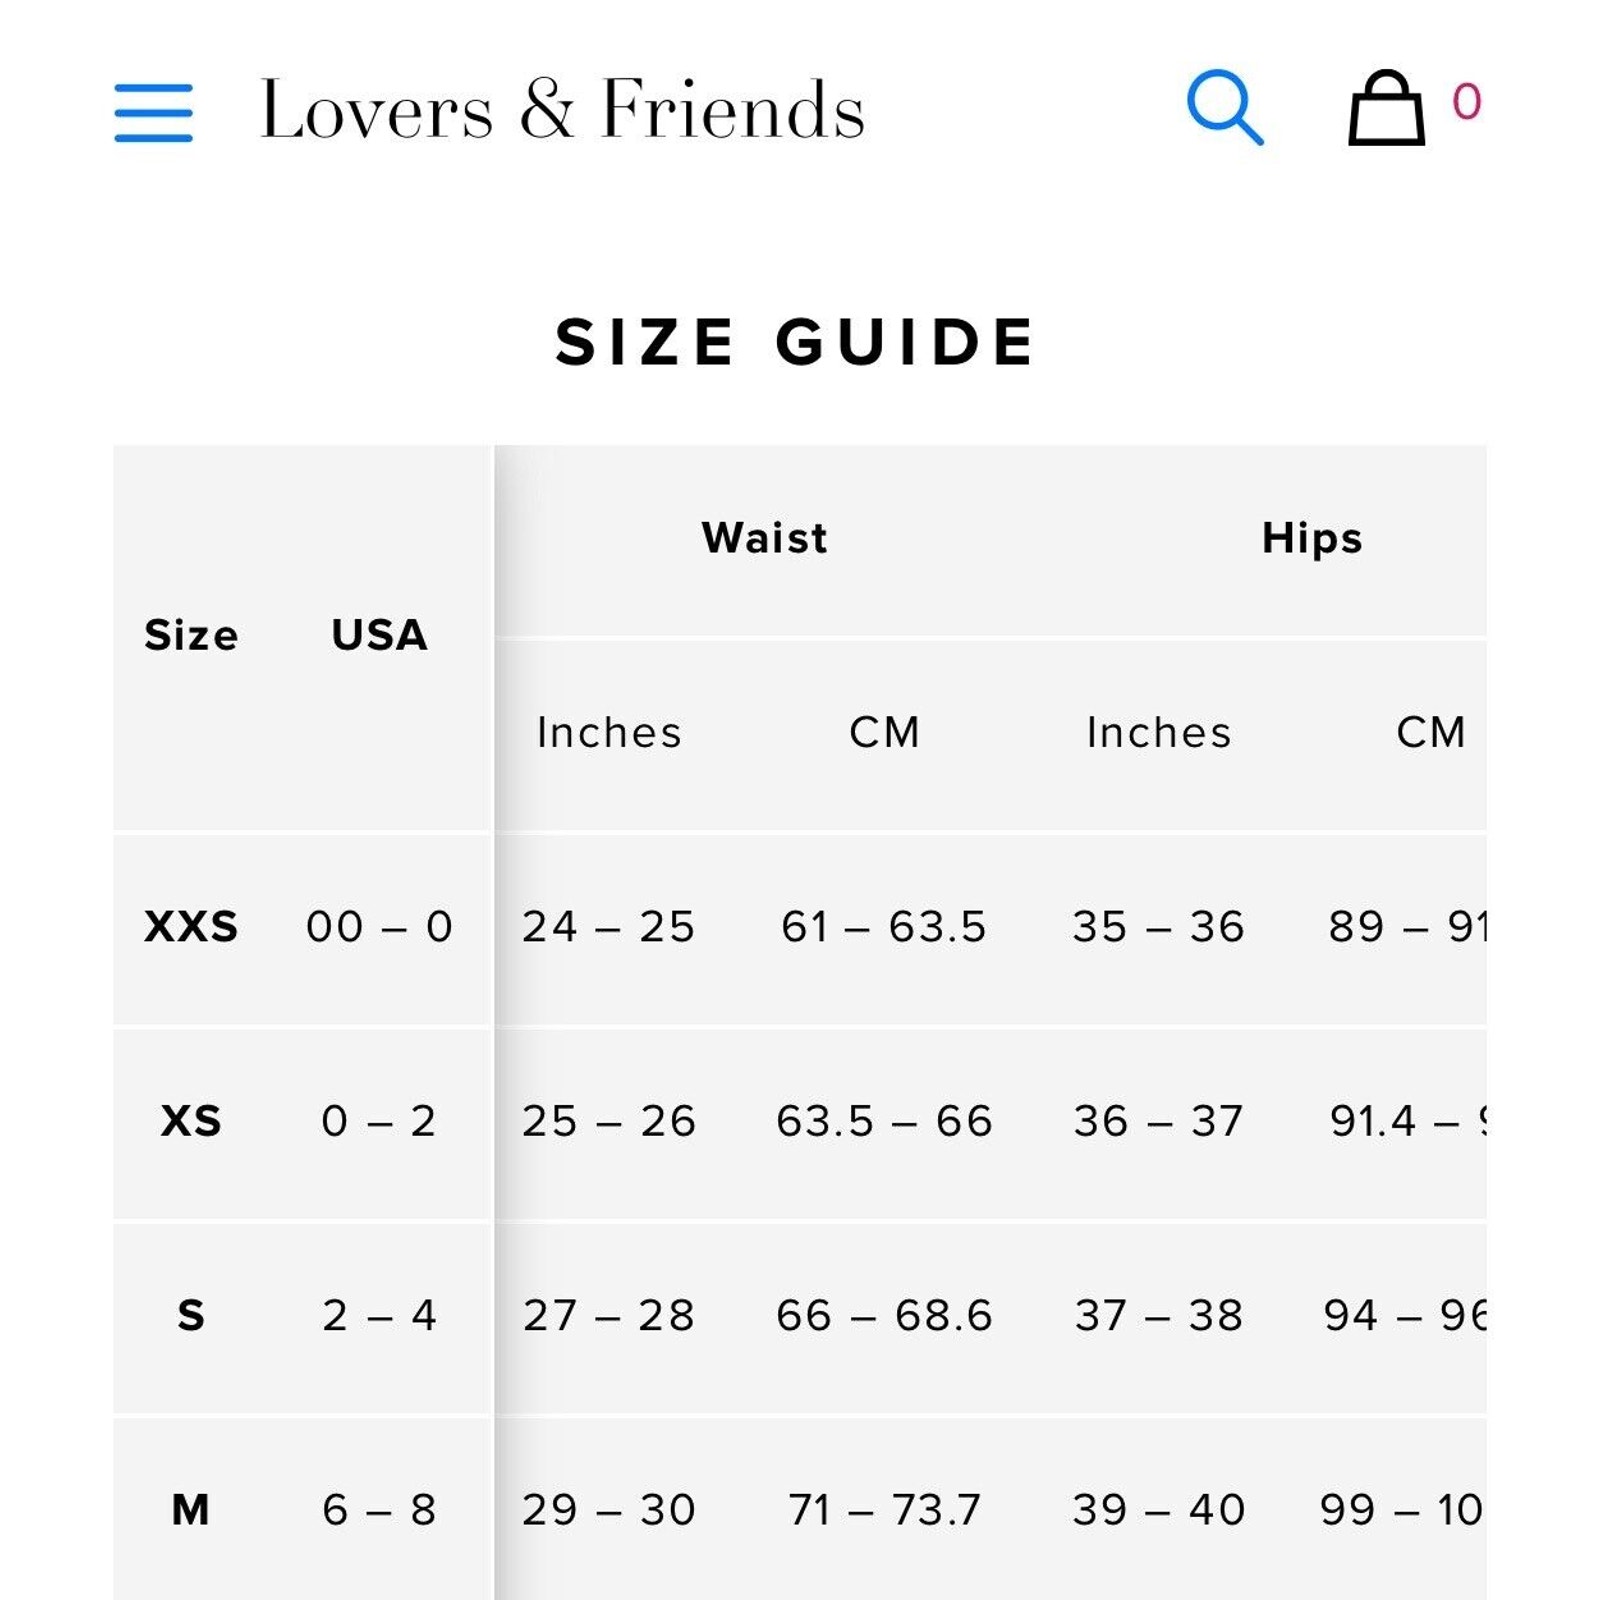The height and width of the screenshot is (1600, 1600).
Task: Go to Lovers & Friends home logo
Action: click(x=562, y=108)
